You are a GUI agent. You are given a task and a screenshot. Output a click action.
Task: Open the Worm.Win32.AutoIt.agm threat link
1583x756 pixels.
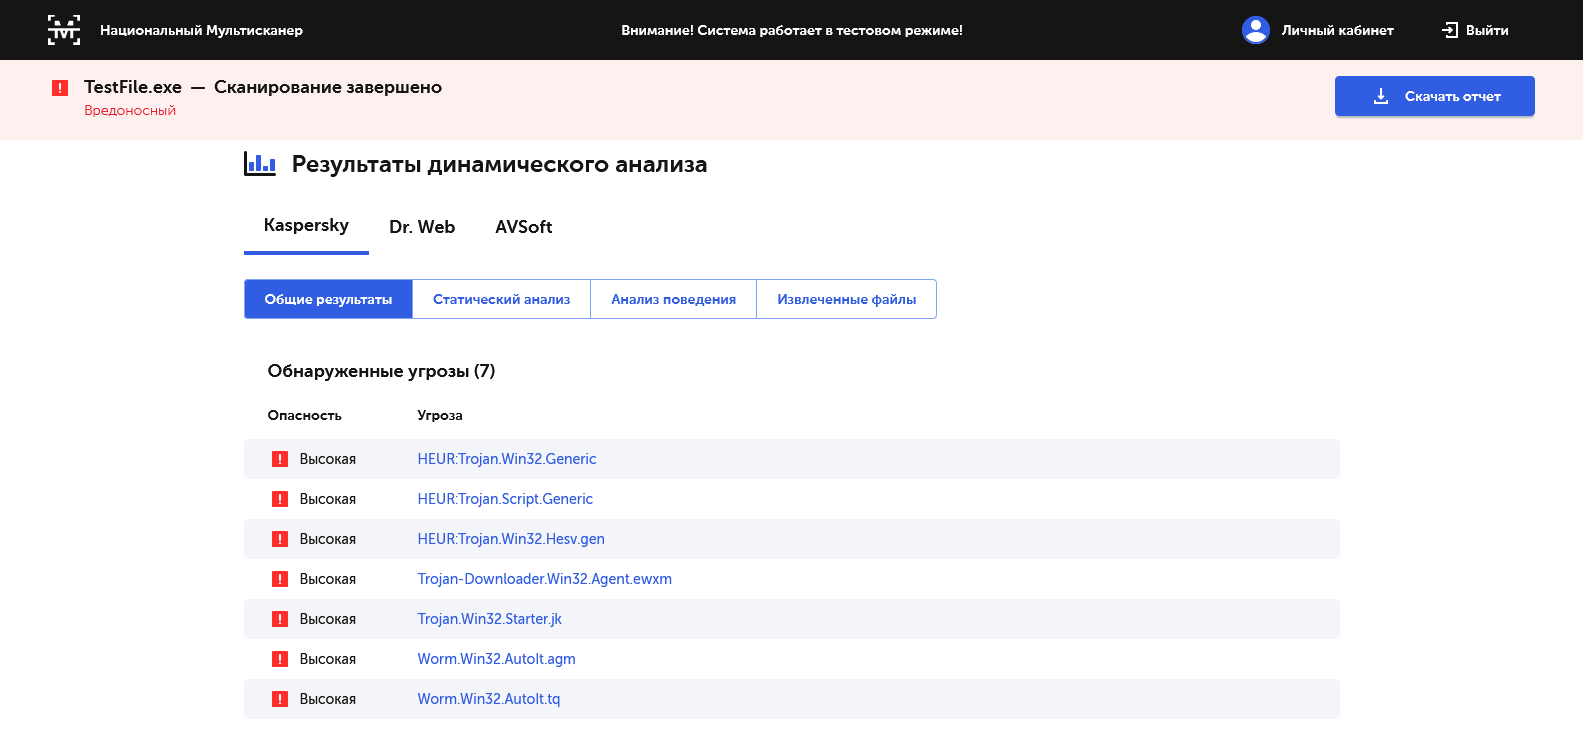click(497, 659)
